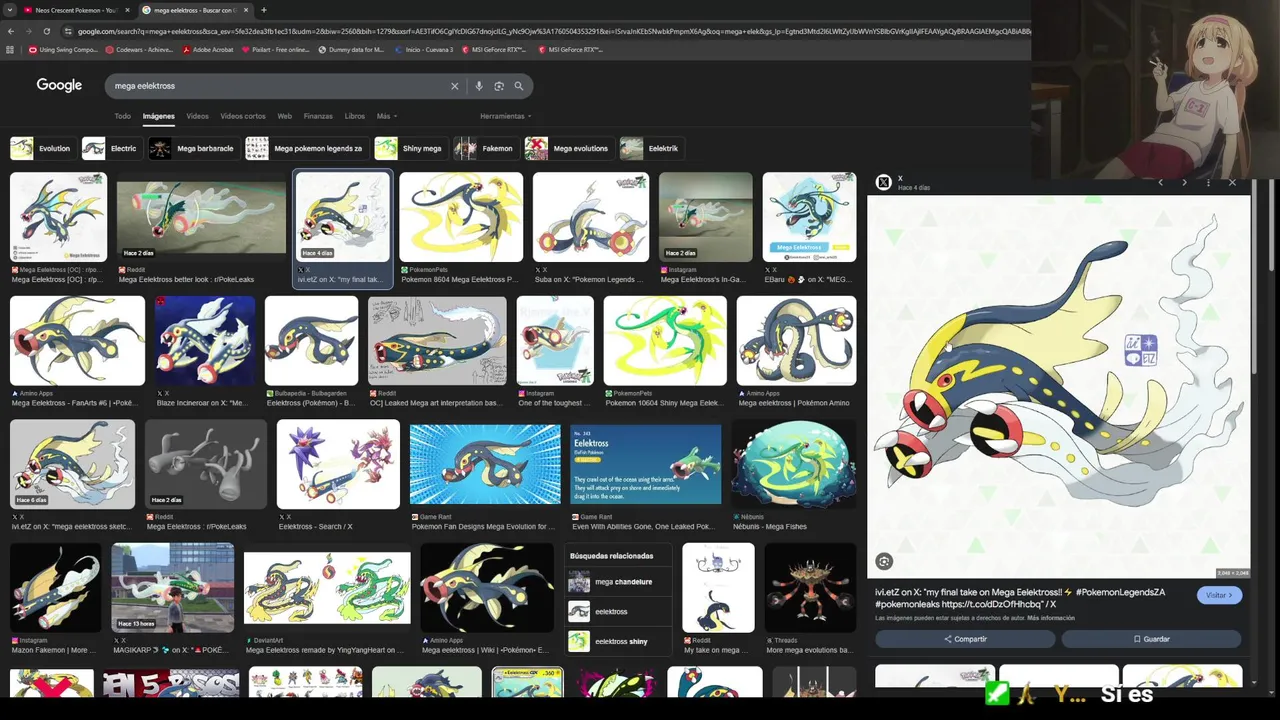
Task: Expand the Herramientas dropdown
Action: pyautogui.click(x=505, y=116)
